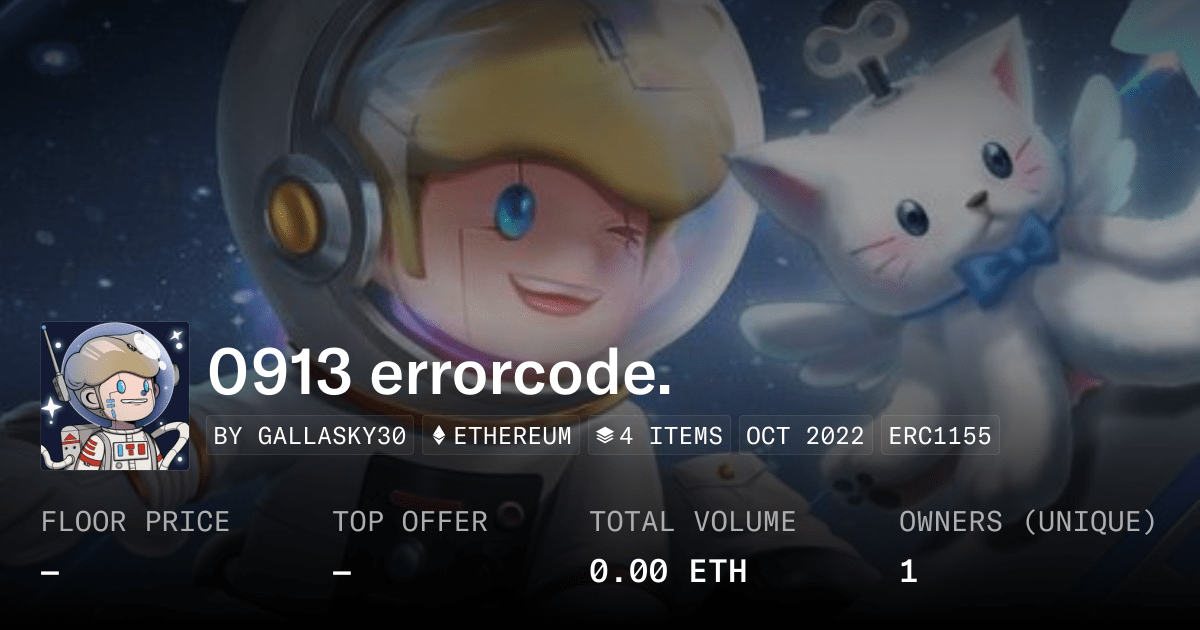This screenshot has width=1200, height=630.
Task: Select the 0.00 ETH volume value
Action: coord(668,572)
